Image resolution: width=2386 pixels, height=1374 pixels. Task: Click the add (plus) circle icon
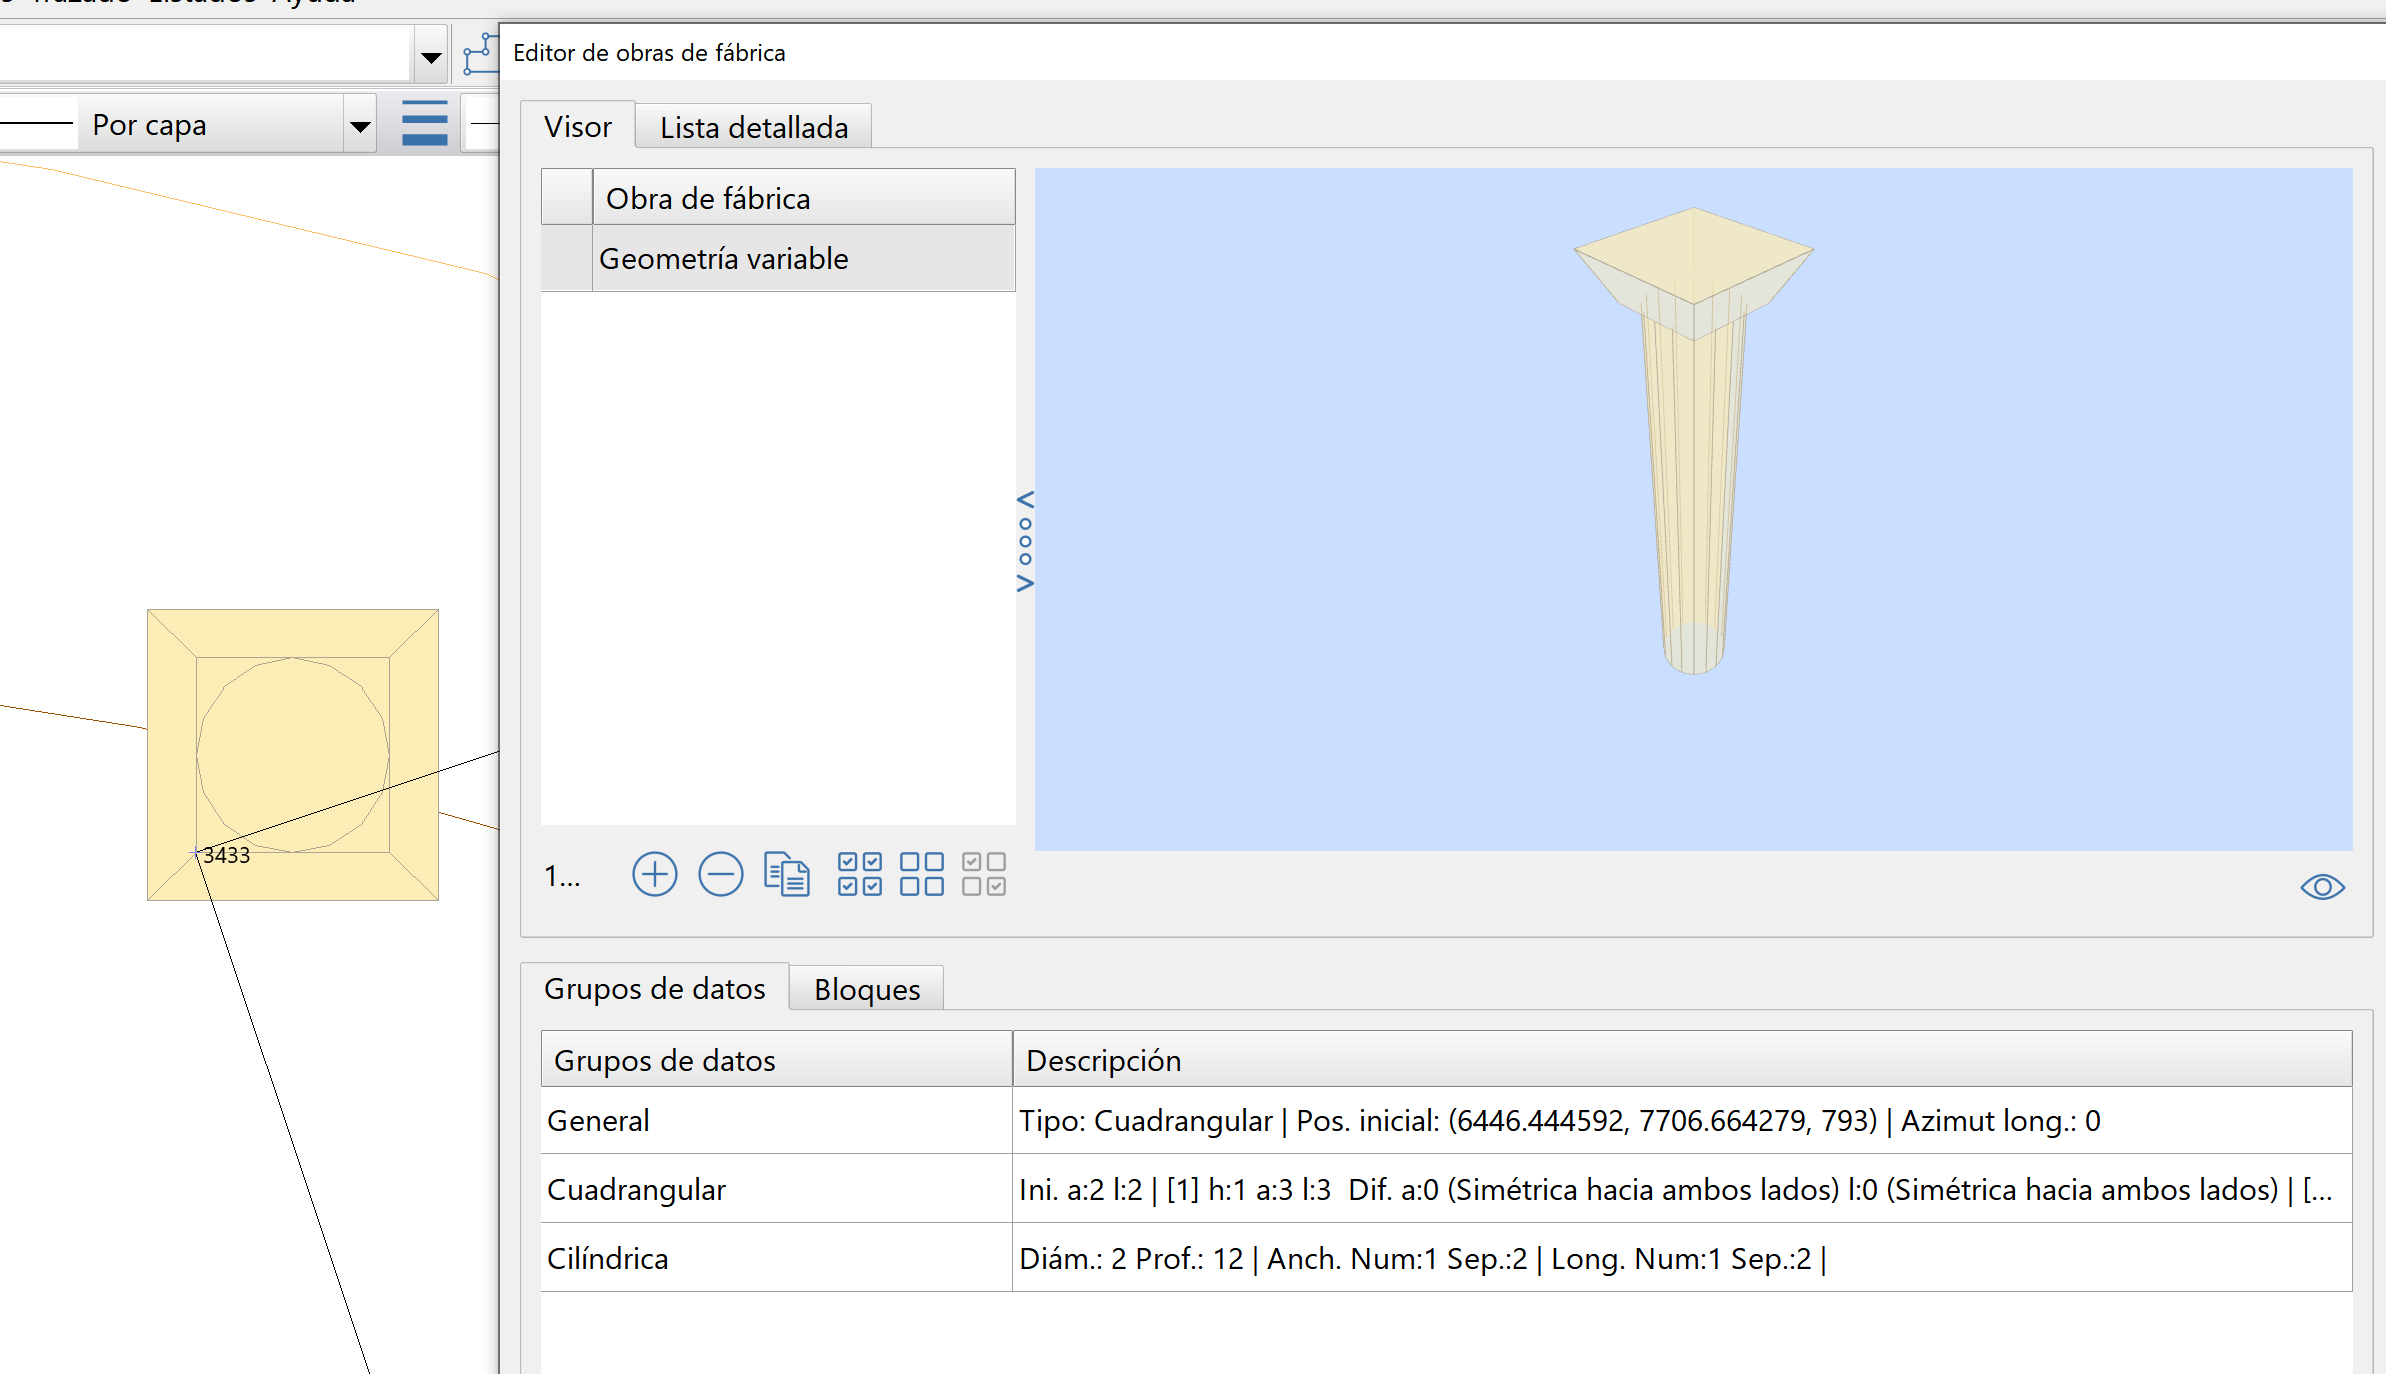[x=654, y=875]
